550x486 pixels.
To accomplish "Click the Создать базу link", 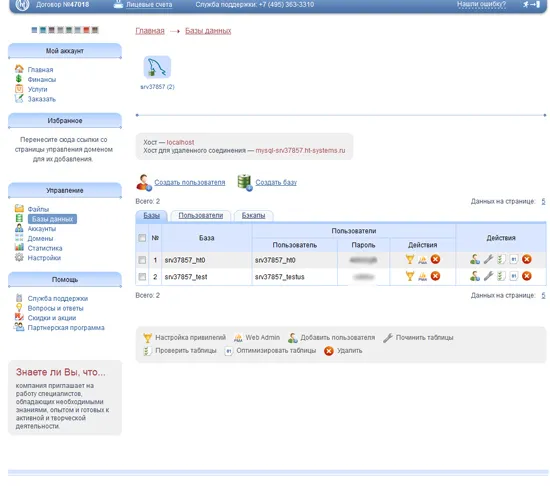I will 276,182.
